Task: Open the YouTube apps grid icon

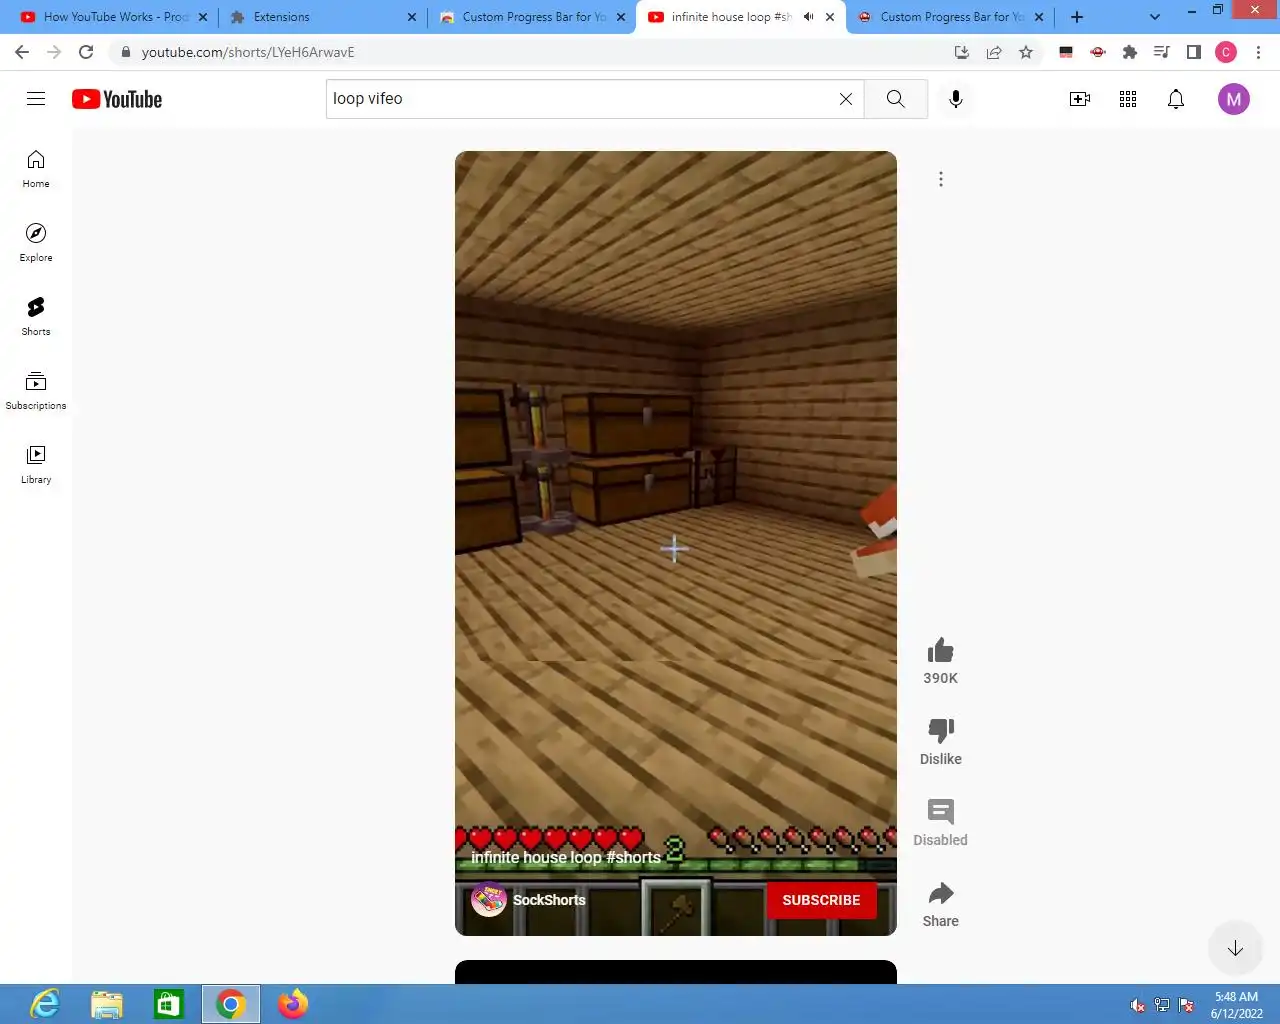Action: click(x=1128, y=99)
